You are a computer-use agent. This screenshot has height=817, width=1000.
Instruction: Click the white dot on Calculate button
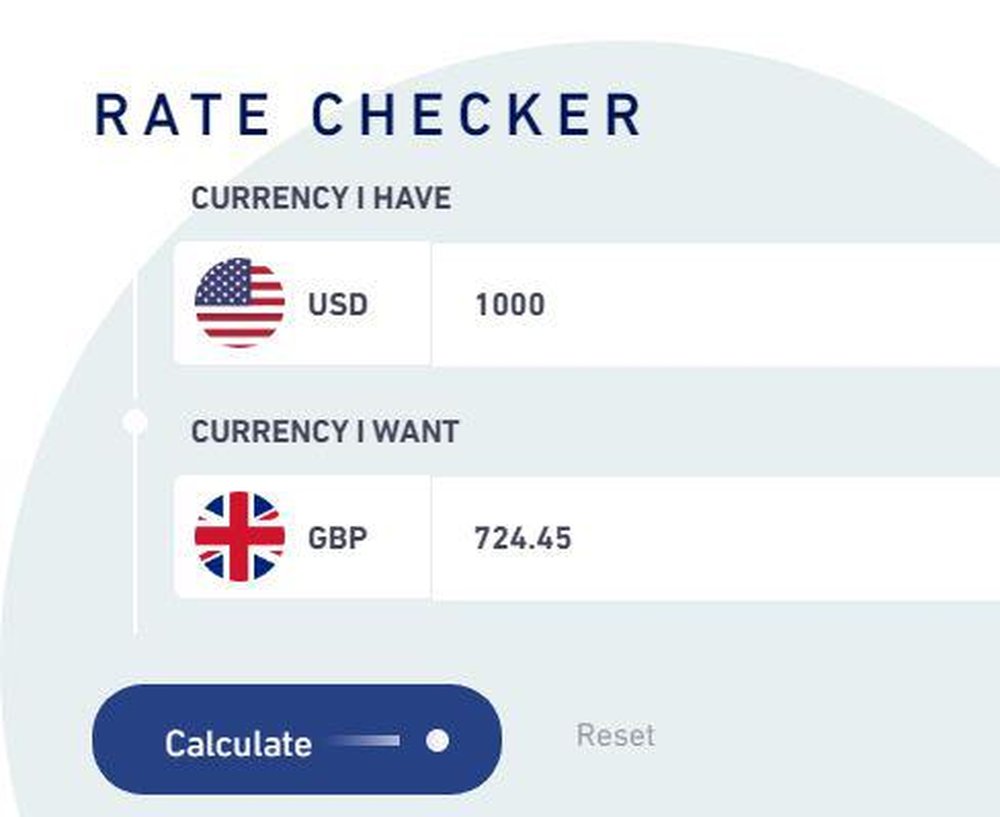coord(438,740)
